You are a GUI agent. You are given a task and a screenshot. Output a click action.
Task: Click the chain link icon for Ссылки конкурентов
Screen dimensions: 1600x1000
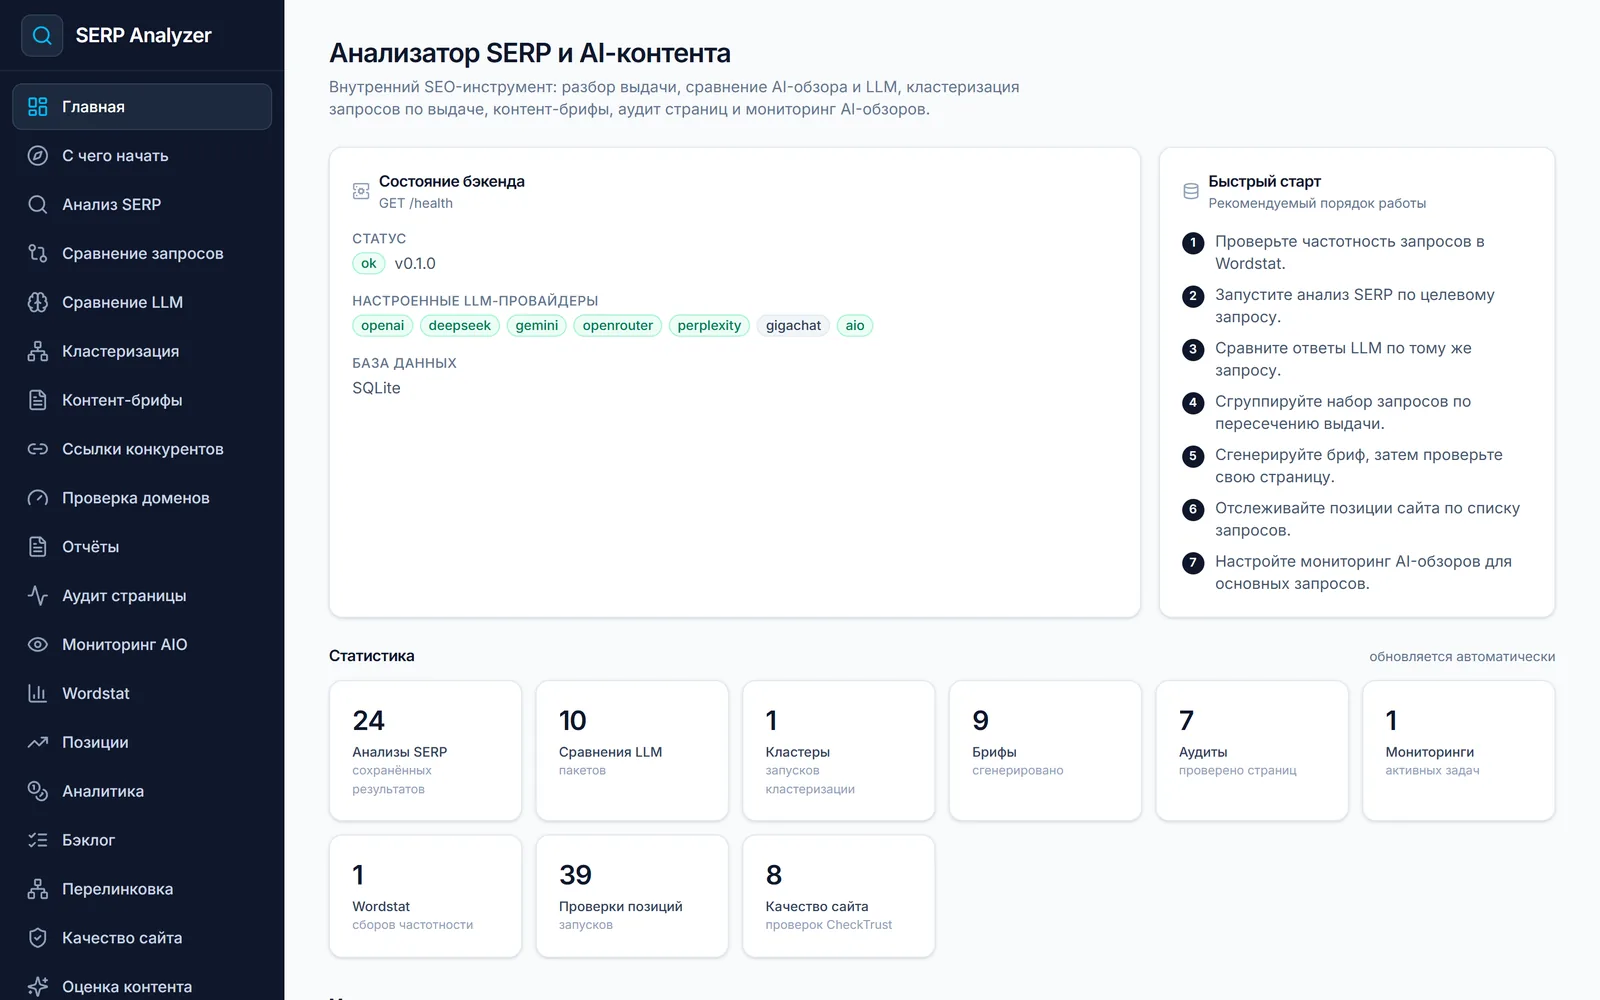pos(38,449)
